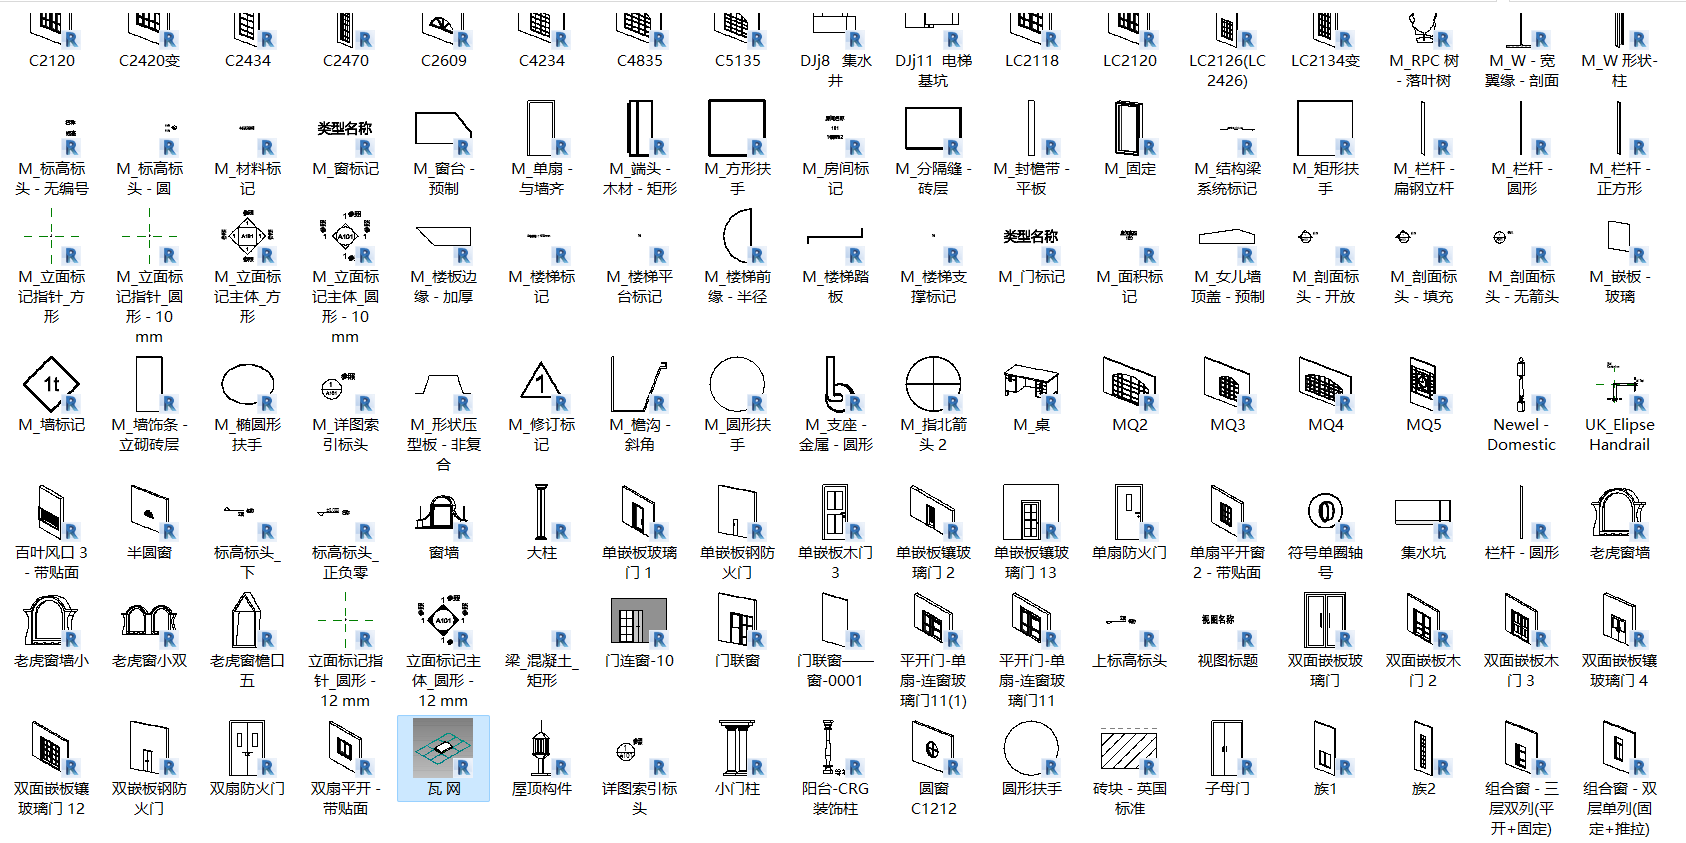Select the 屋顶构件 family file
The height and width of the screenshot is (843, 1686).
coord(541,758)
